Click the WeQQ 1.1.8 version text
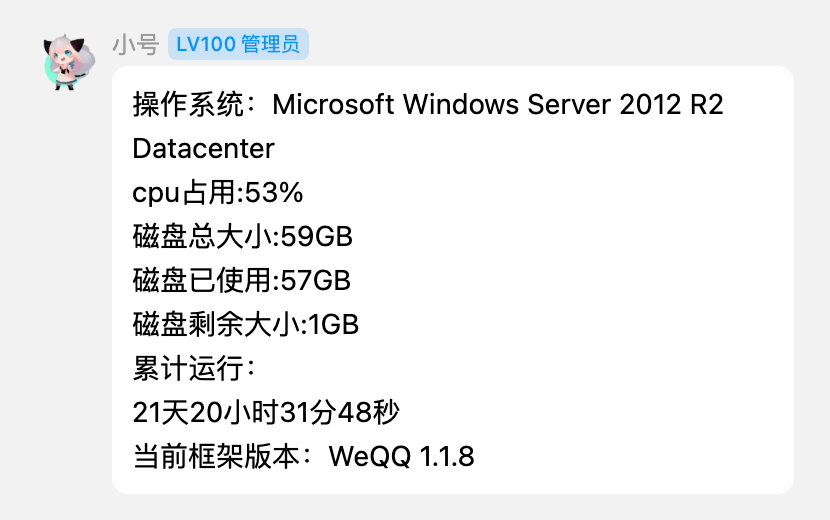Image resolution: width=830 pixels, height=520 pixels. pyautogui.click(x=401, y=457)
